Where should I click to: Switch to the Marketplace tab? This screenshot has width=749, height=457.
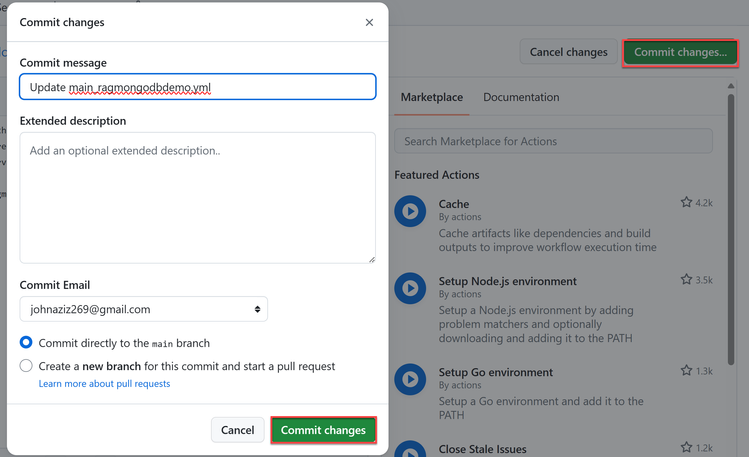(x=431, y=97)
